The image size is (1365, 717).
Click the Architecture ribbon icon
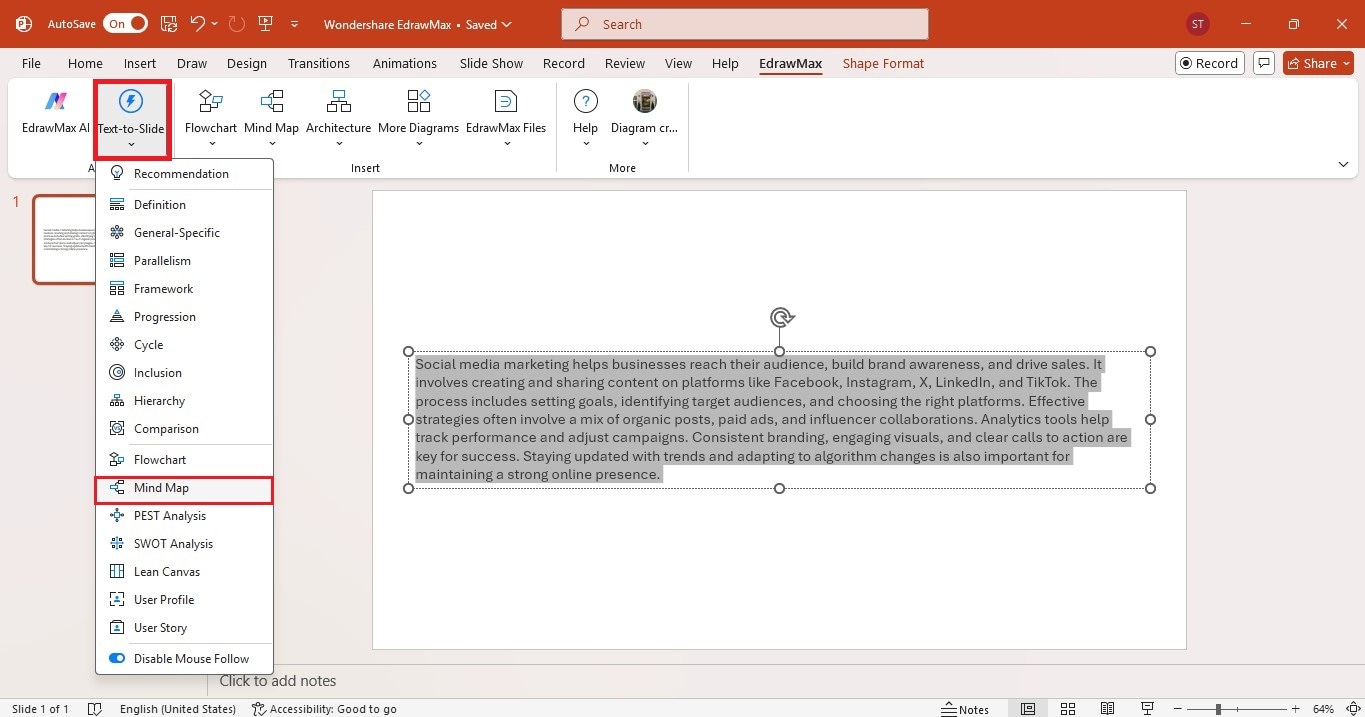click(339, 101)
